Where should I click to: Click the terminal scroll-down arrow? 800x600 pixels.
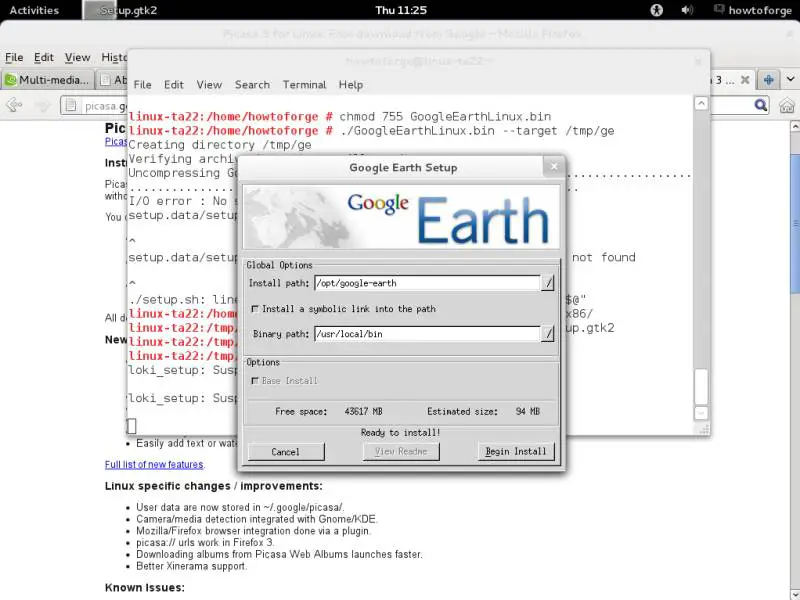pos(702,412)
